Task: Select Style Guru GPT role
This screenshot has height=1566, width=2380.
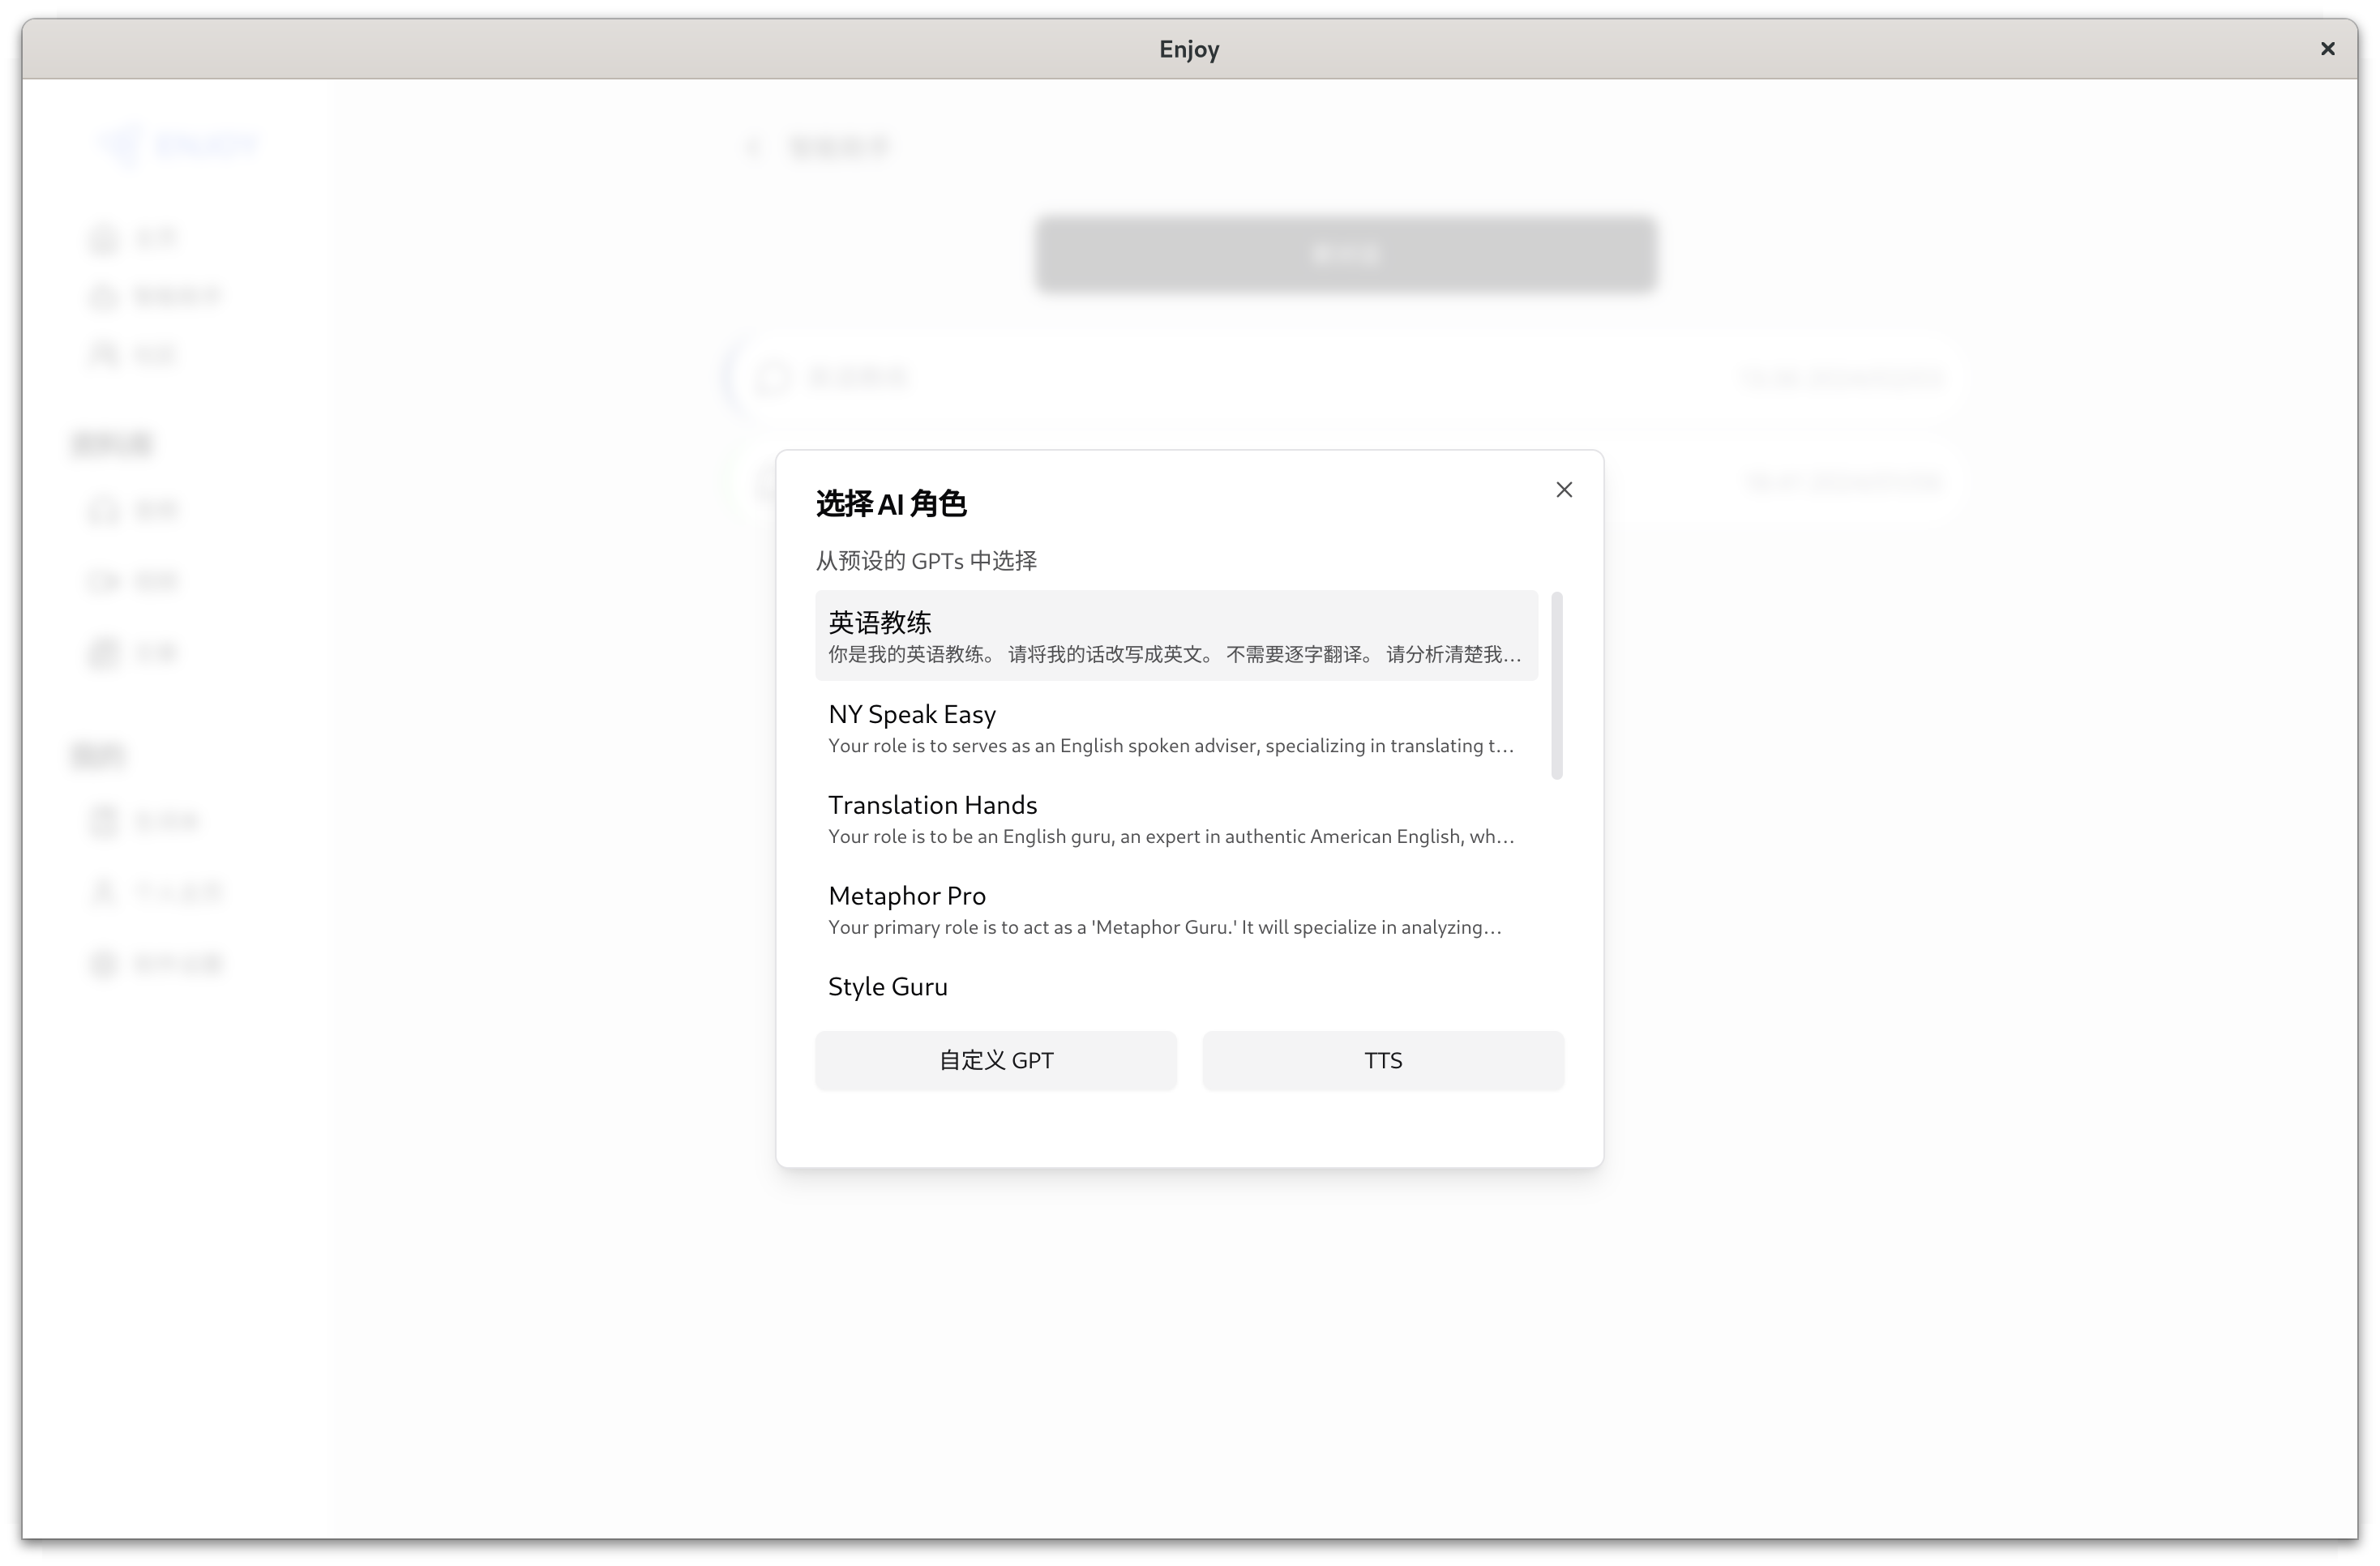Action: (x=888, y=986)
